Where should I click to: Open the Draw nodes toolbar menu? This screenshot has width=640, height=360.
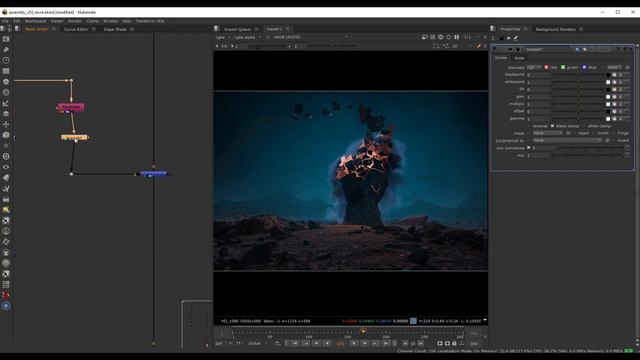6,49
